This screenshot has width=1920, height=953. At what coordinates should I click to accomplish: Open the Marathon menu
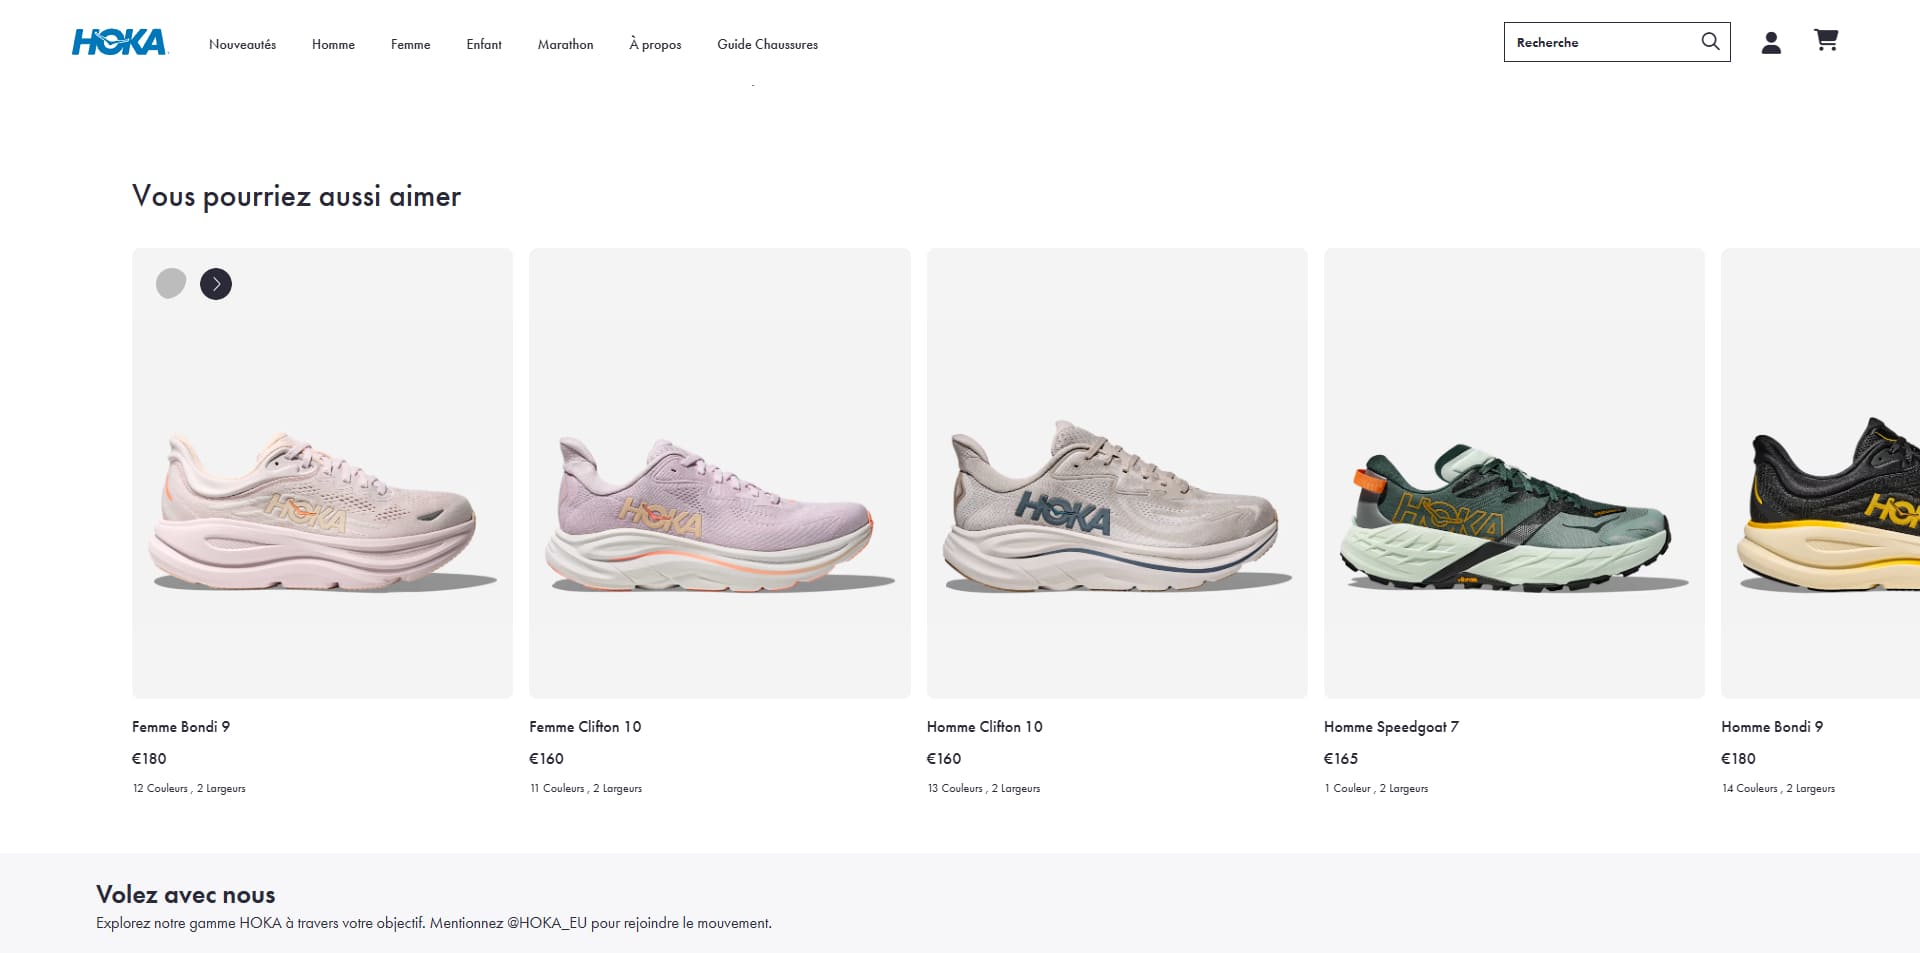565,44
